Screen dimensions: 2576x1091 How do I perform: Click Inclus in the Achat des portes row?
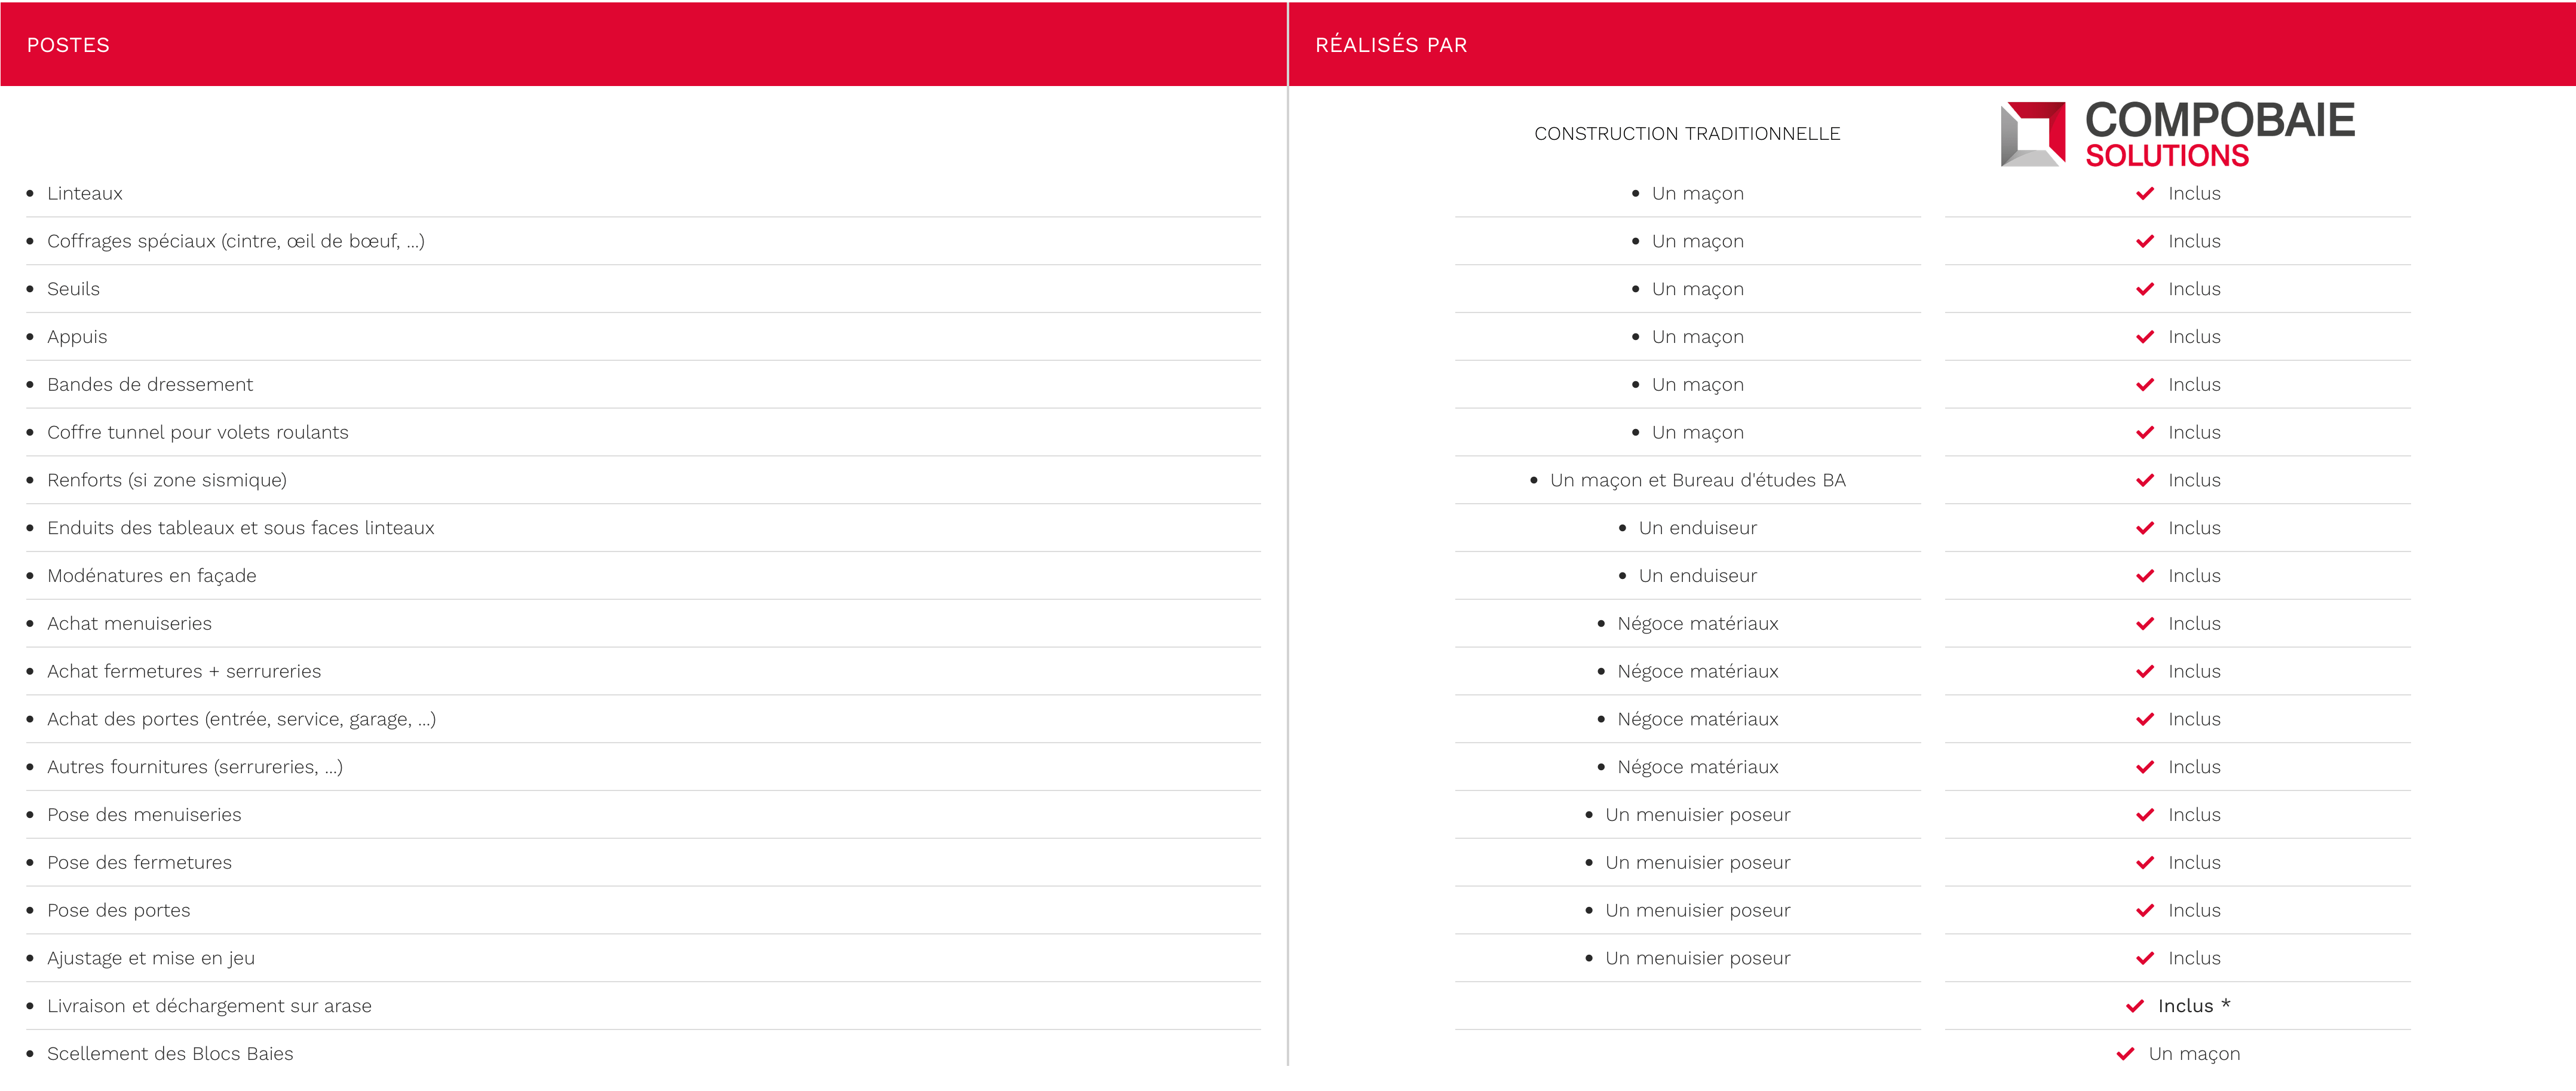click(x=2194, y=720)
